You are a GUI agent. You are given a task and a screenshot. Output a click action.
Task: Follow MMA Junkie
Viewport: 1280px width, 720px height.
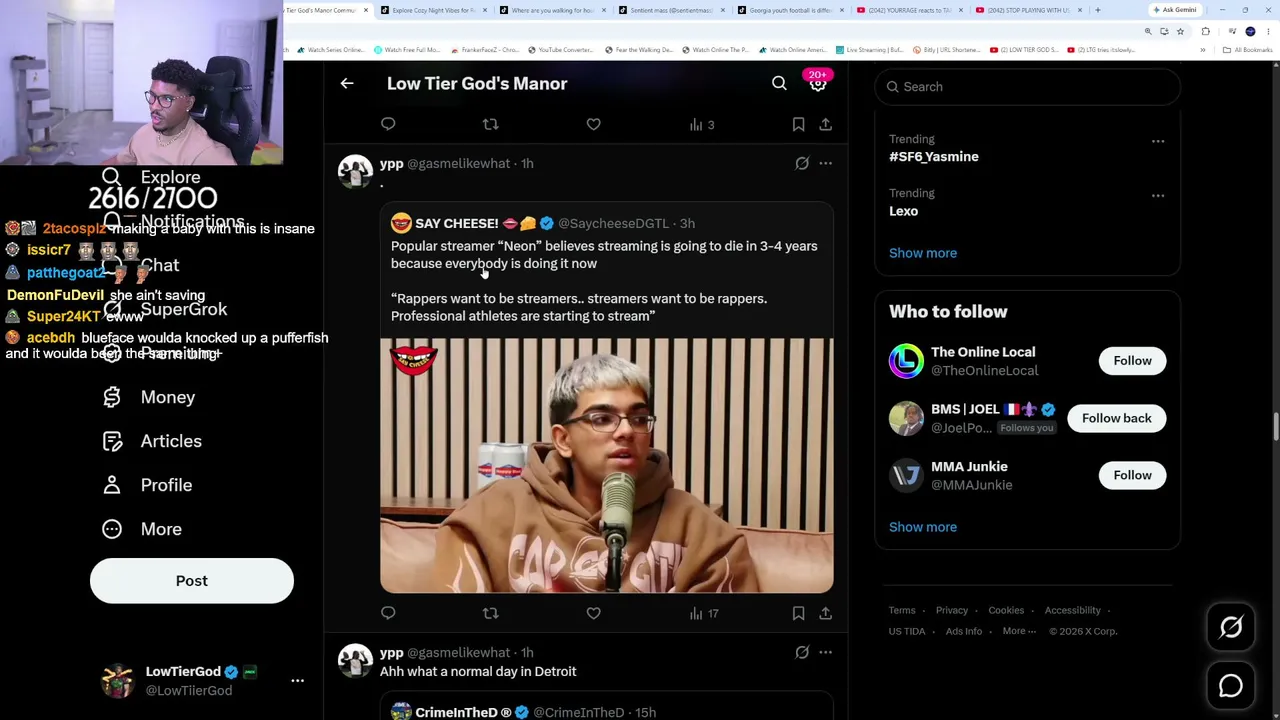[1132, 475]
